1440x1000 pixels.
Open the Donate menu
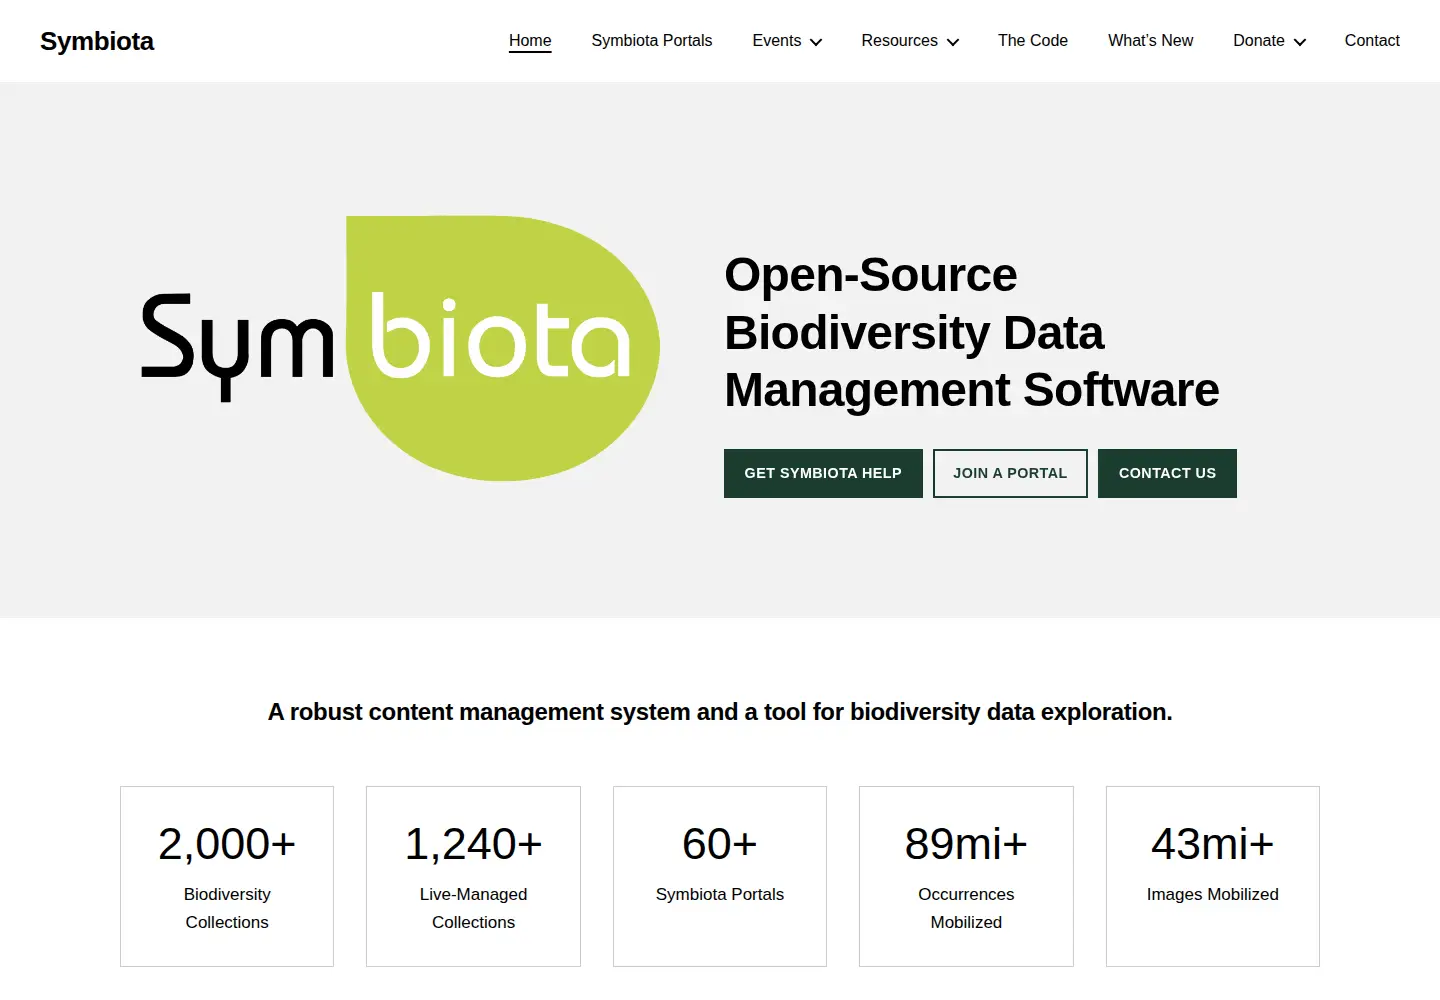[1259, 41]
